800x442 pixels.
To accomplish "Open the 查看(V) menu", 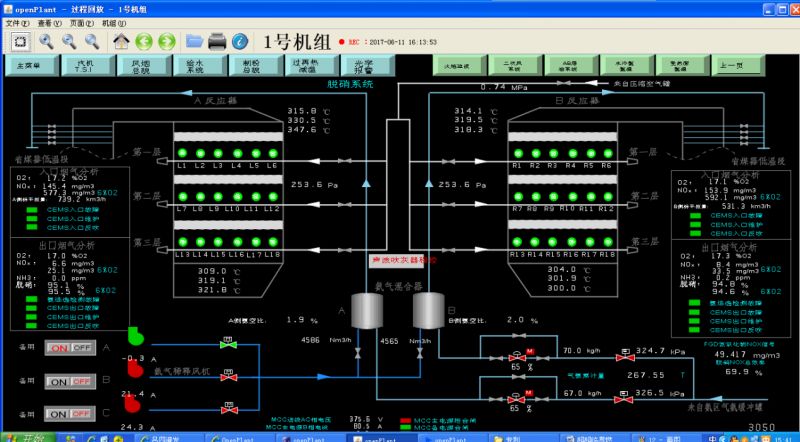I will [49, 21].
